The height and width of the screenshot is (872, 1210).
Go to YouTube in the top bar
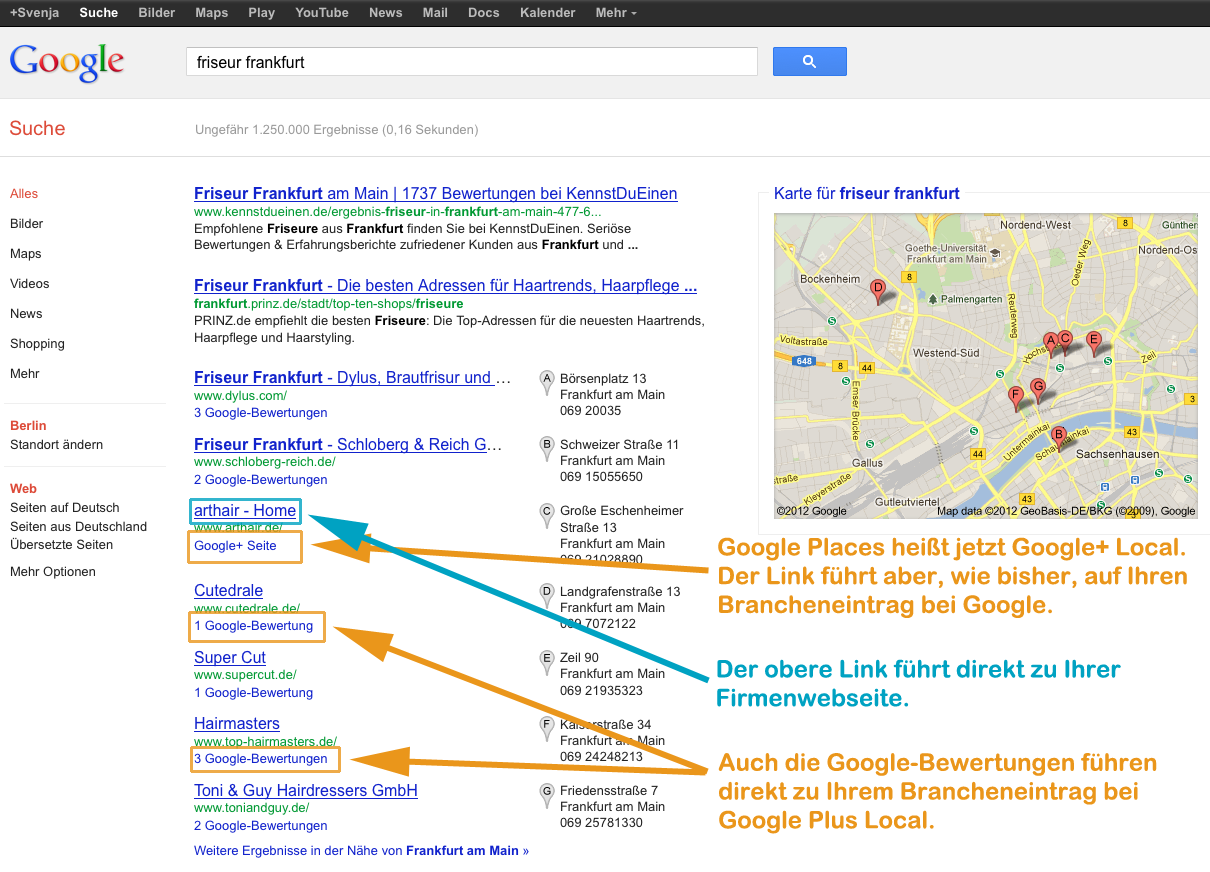pos(322,13)
